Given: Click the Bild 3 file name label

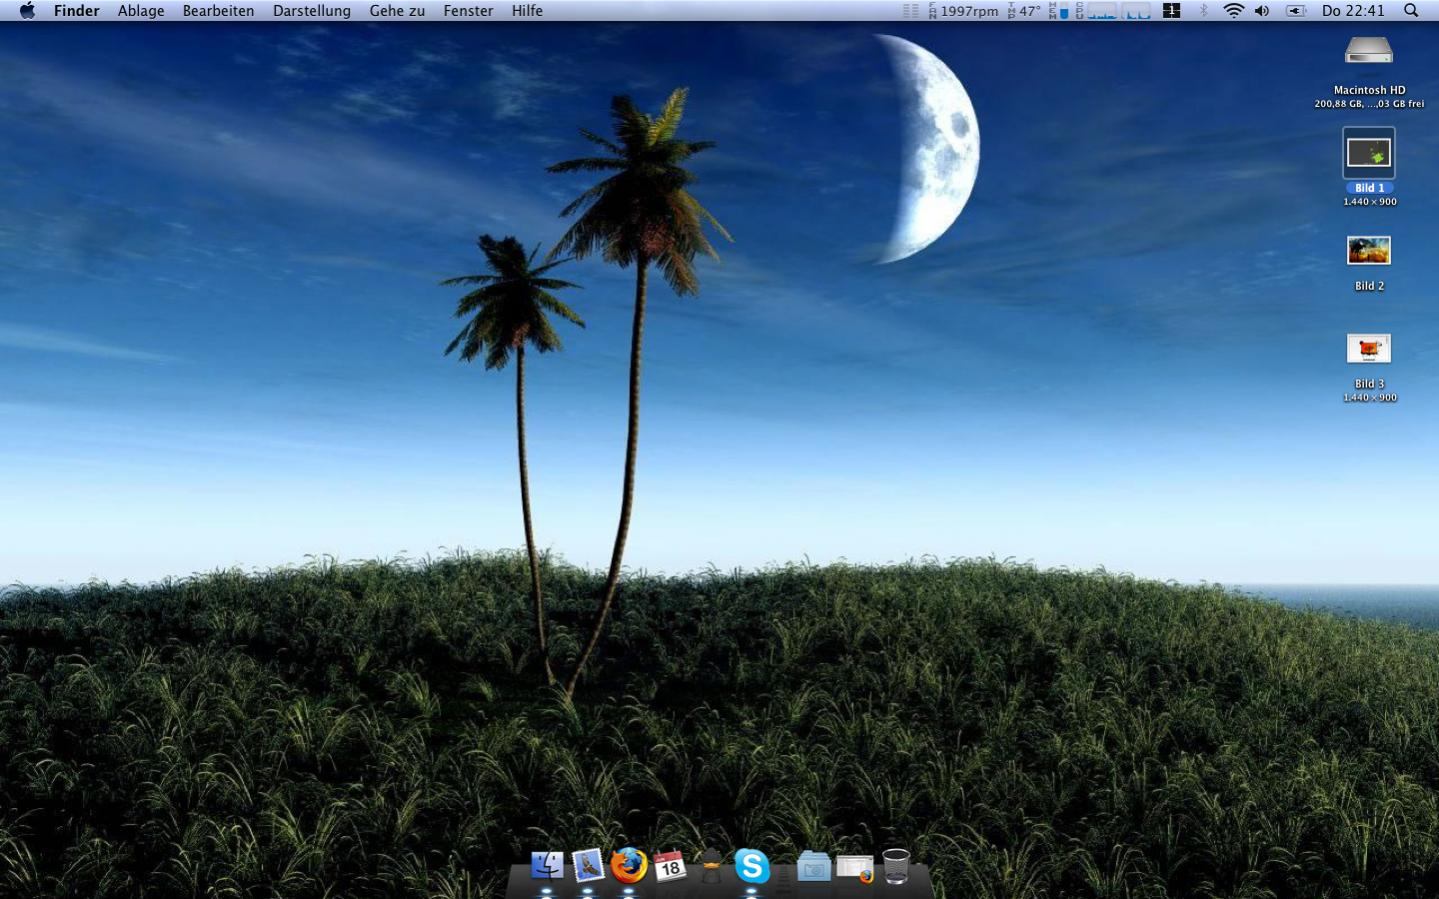Looking at the screenshot, I should point(1369,384).
